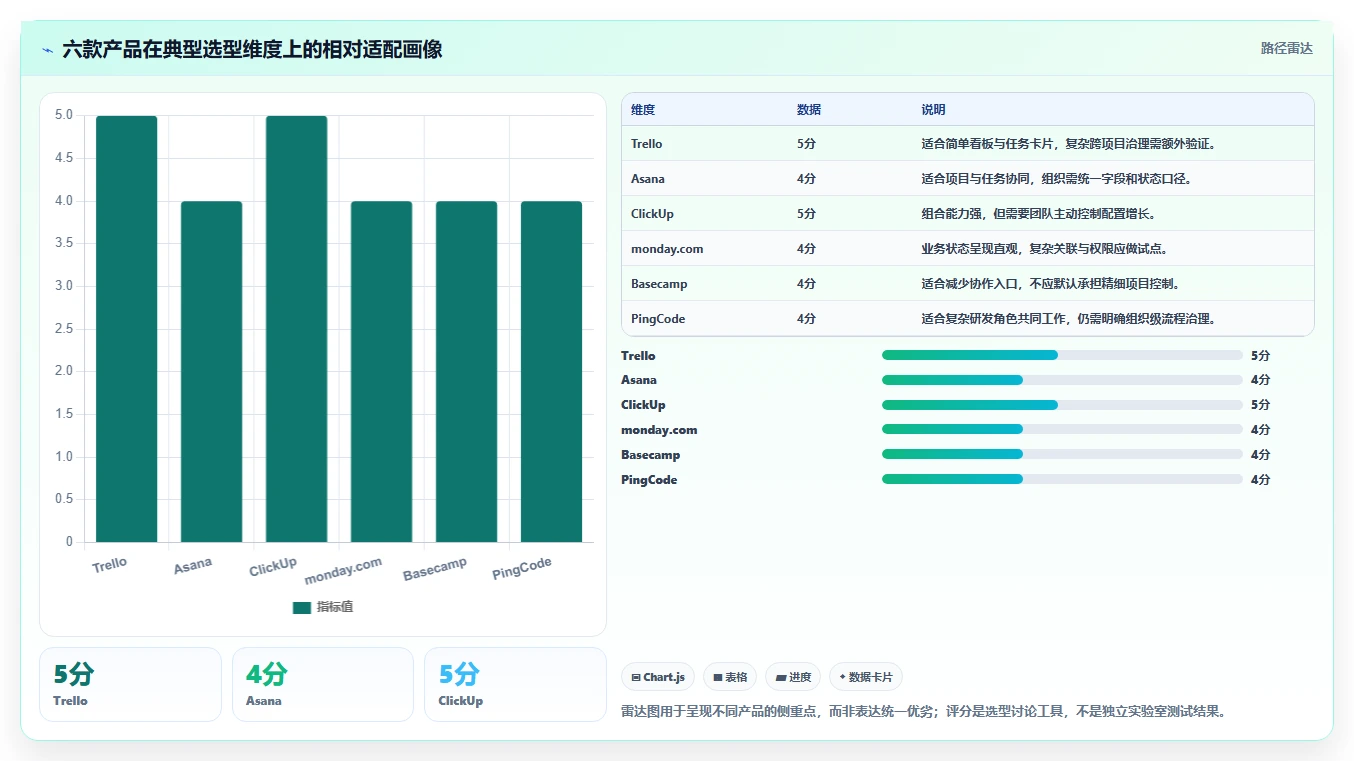This screenshot has width=1354, height=761.
Task: Click the PingCode label on the chart's x-axis
Action: (x=522, y=568)
